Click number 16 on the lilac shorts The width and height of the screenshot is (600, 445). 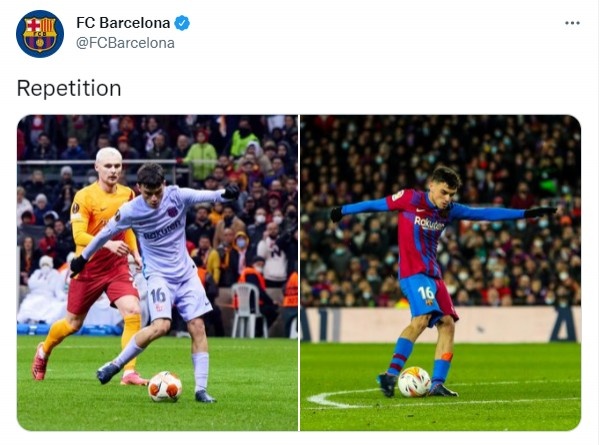point(158,295)
